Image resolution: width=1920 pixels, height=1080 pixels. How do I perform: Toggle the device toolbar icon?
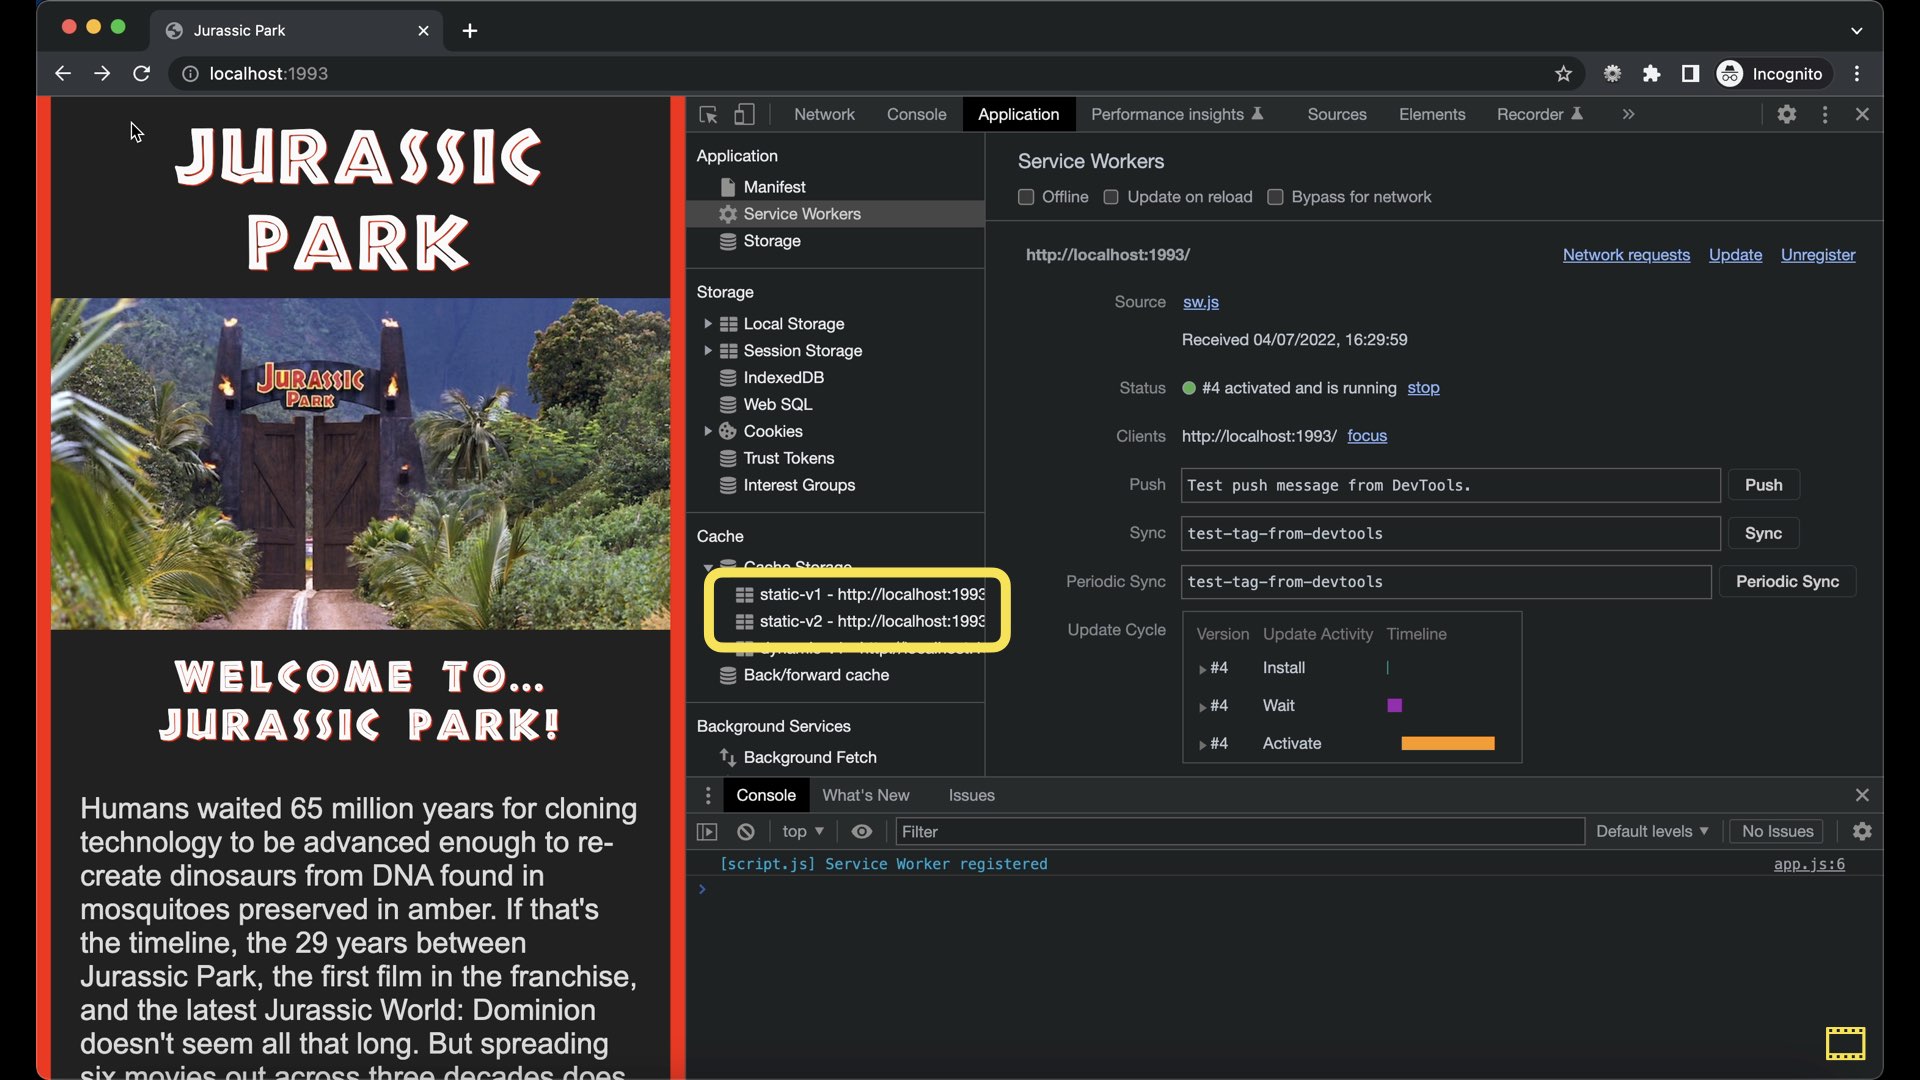(744, 115)
